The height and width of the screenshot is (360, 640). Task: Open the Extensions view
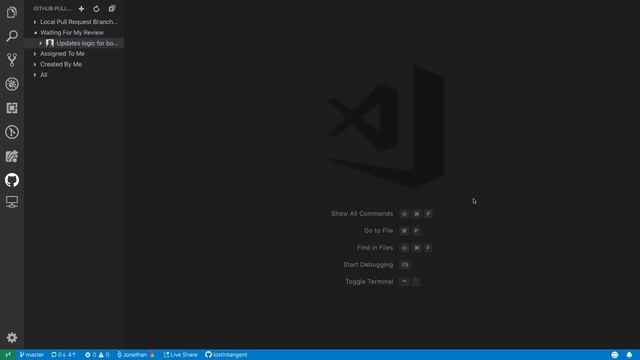pos(12,108)
